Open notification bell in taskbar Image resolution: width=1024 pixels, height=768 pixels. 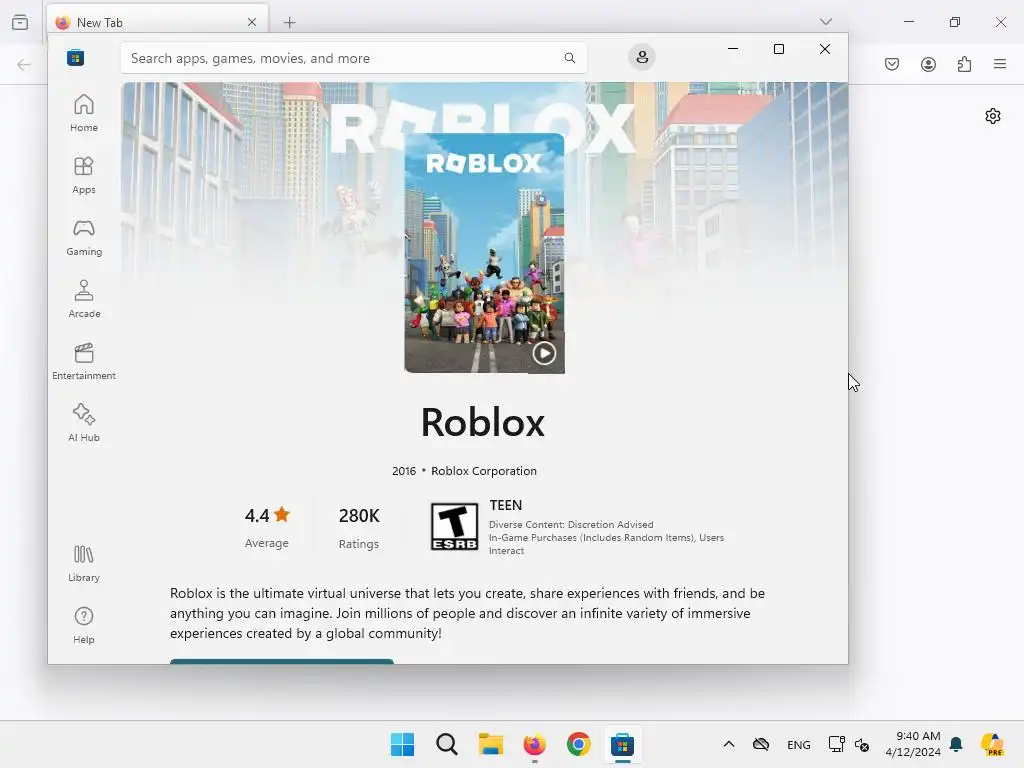tap(956, 744)
